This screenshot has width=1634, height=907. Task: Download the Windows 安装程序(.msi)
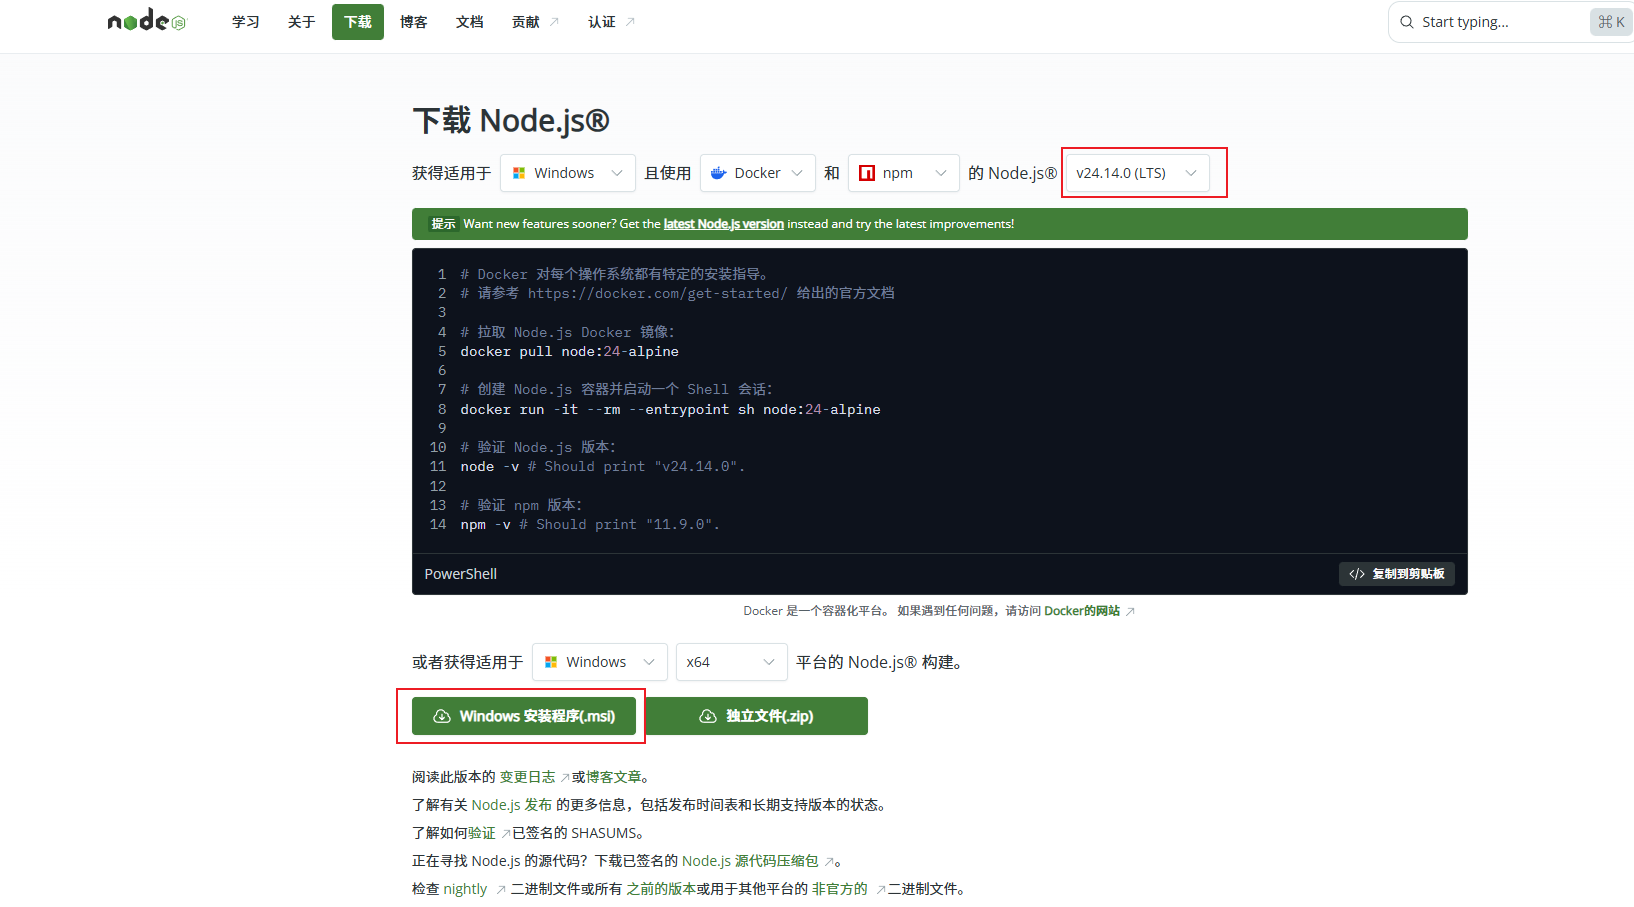coord(524,716)
